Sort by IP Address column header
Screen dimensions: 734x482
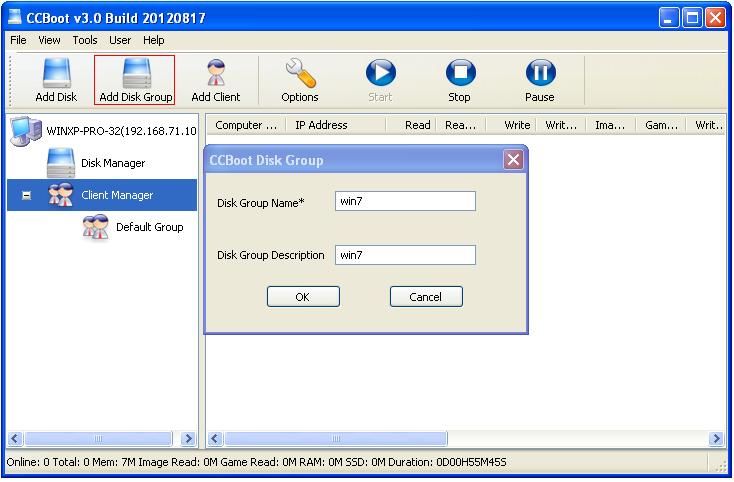pos(336,125)
